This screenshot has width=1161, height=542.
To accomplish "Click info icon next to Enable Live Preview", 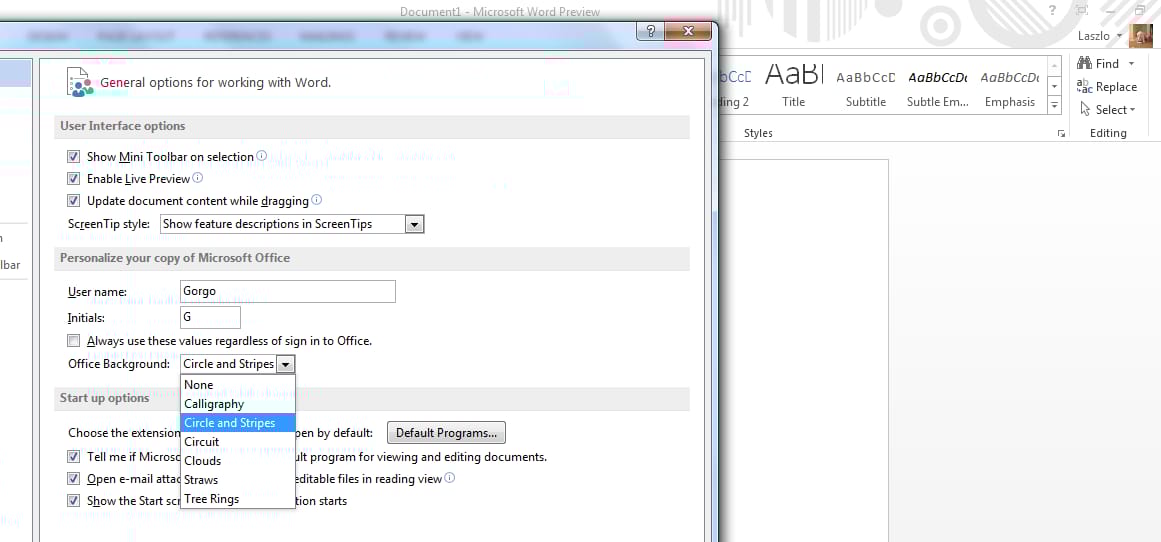I will (198, 178).
